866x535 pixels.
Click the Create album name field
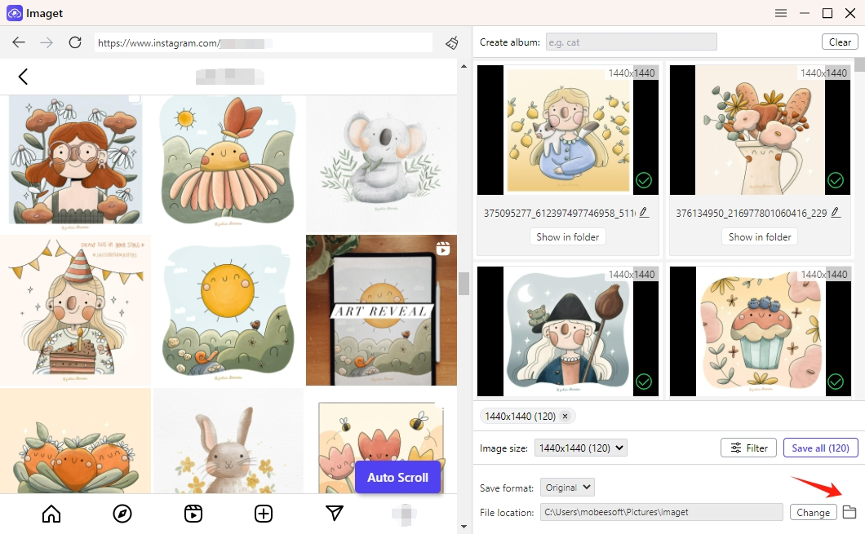tap(631, 42)
